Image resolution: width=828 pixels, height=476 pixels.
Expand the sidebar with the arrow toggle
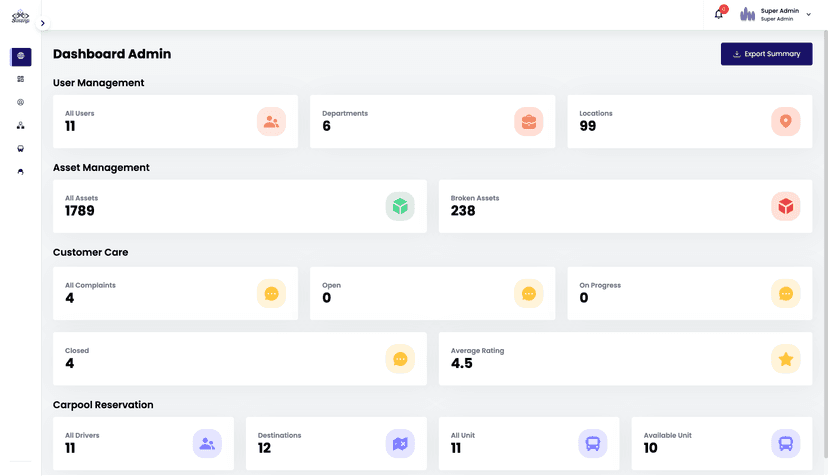point(42,23)
